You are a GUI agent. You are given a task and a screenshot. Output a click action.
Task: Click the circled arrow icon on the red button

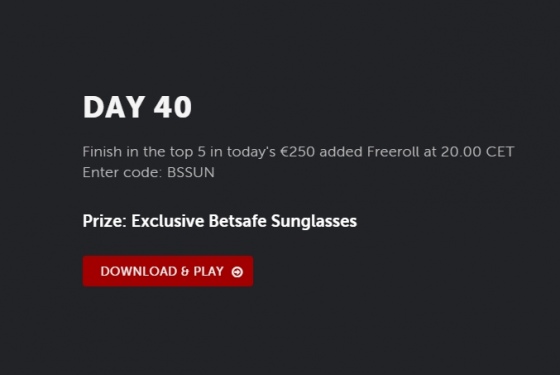(237, 272)
